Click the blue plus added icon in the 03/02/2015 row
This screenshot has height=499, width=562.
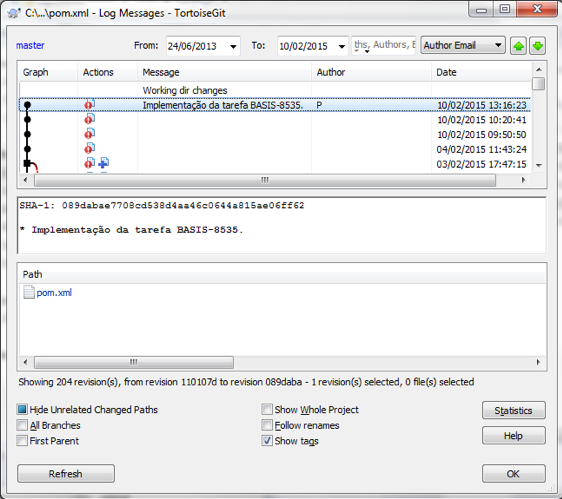tap(104, 163)
